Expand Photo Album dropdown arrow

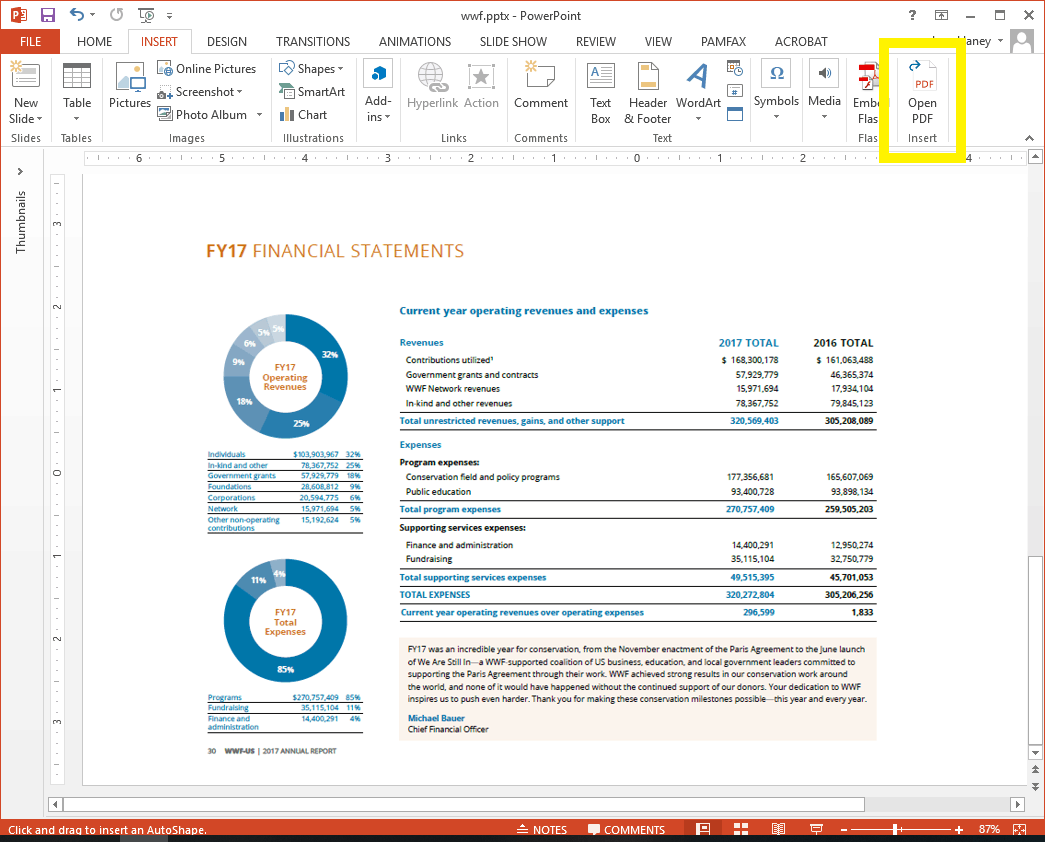click(259, 115)
